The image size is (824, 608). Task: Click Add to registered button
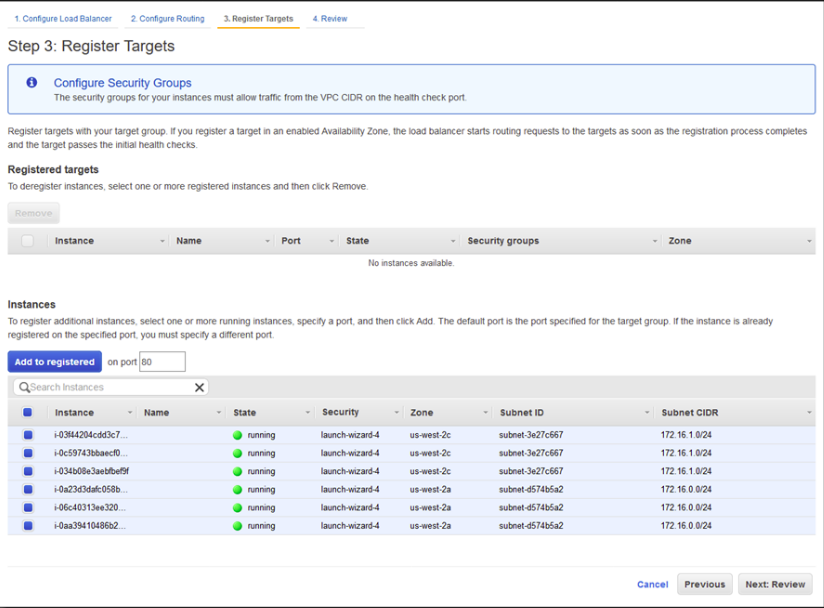point(55,362)
